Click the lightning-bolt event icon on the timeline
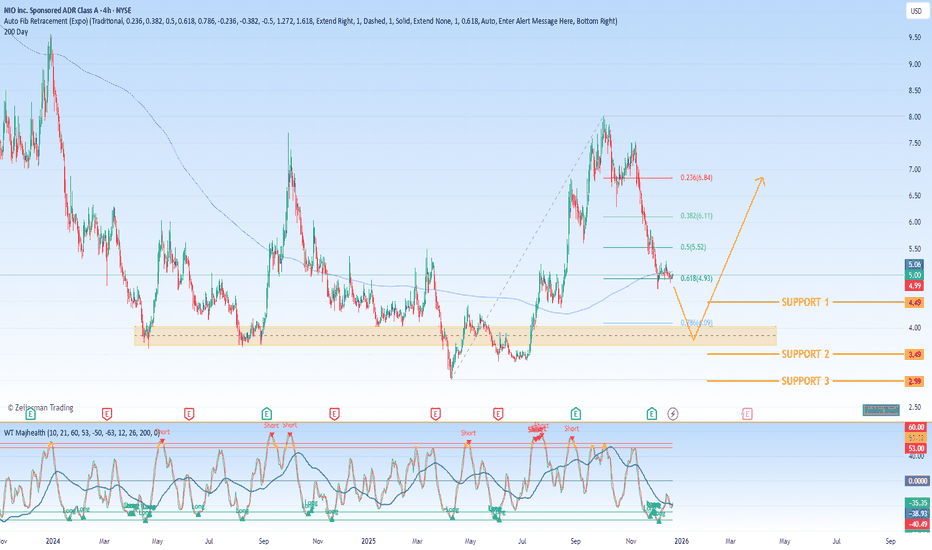Image resolution: width=932 pixels, height=550 pixels. [x=673, y=412]
